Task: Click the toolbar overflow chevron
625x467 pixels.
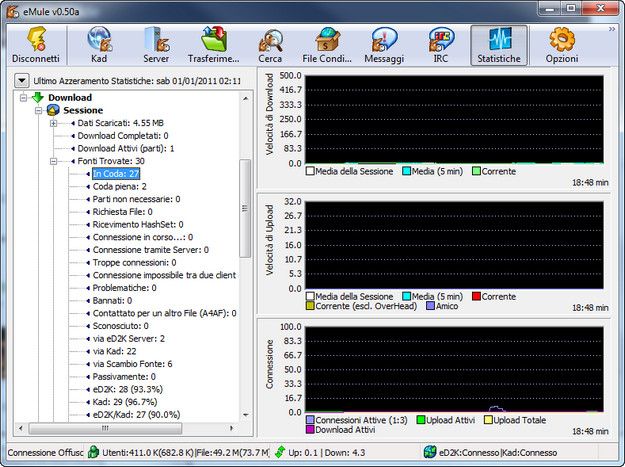Action: pos(612,29)
